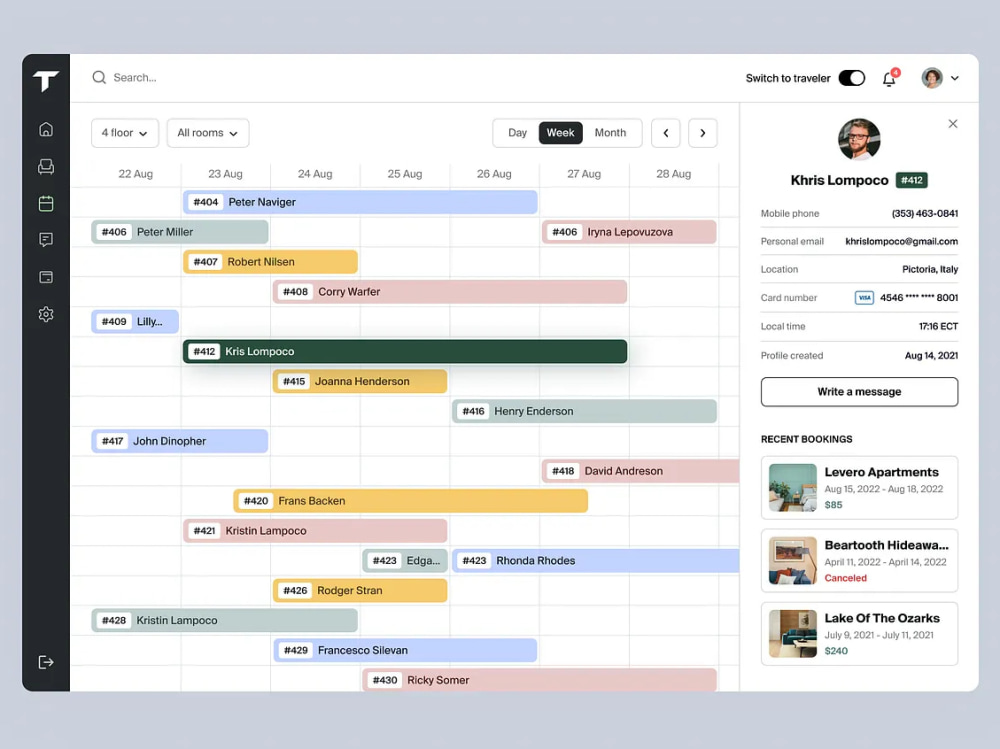Select the #416 Henry Enderson booking
This screenshot has height=749, width=1000.
(x=584, y=412)
